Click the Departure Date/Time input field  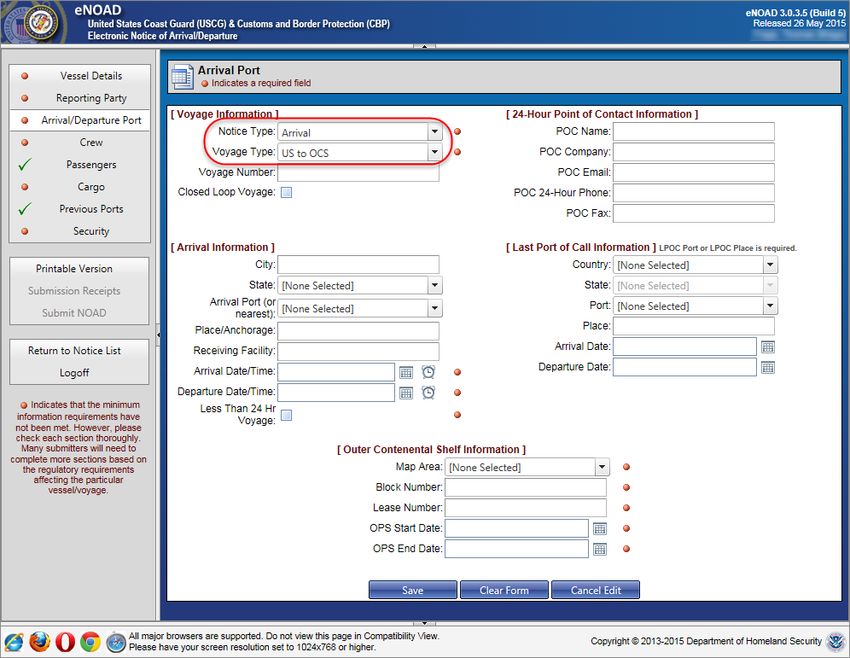tap(336, 393)
